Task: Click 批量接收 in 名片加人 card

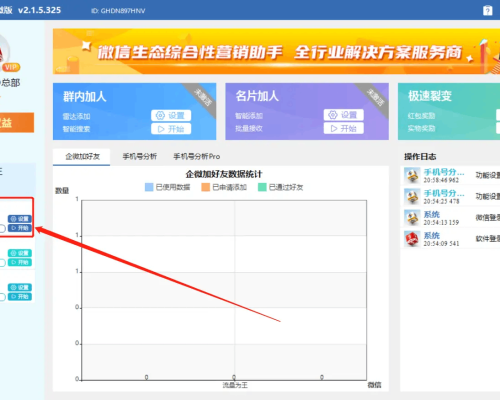Action: [x=249, y=128]
